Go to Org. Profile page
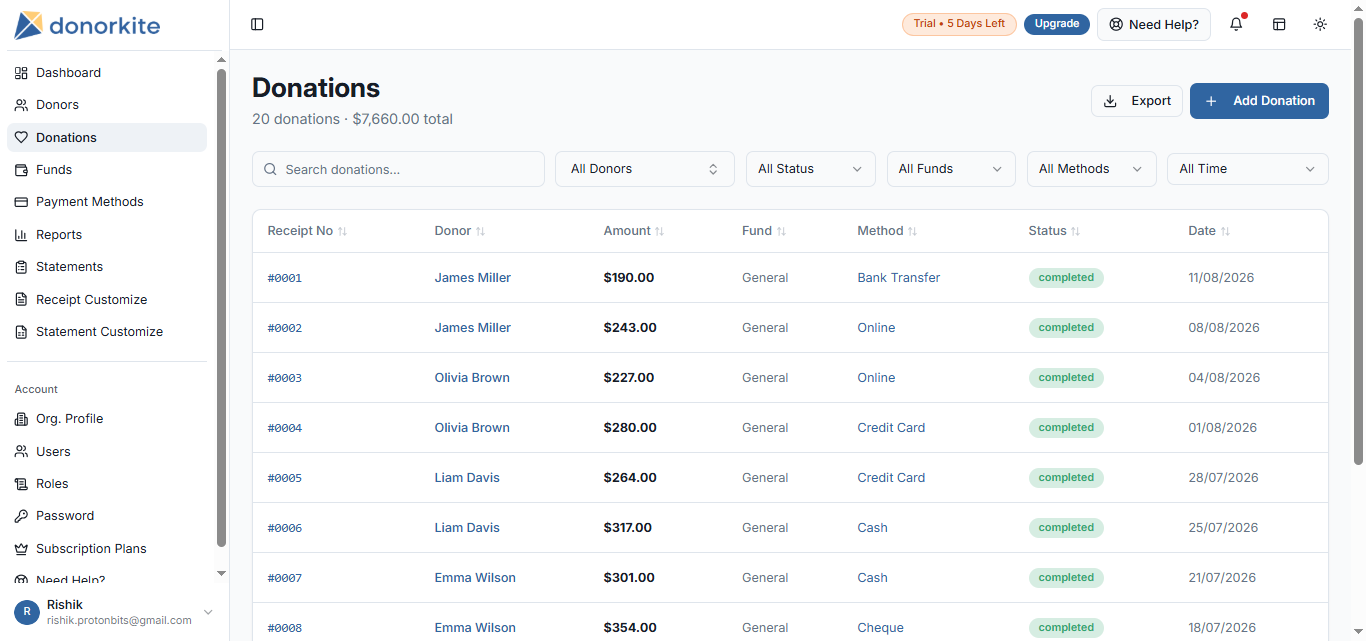 (107, 419)
